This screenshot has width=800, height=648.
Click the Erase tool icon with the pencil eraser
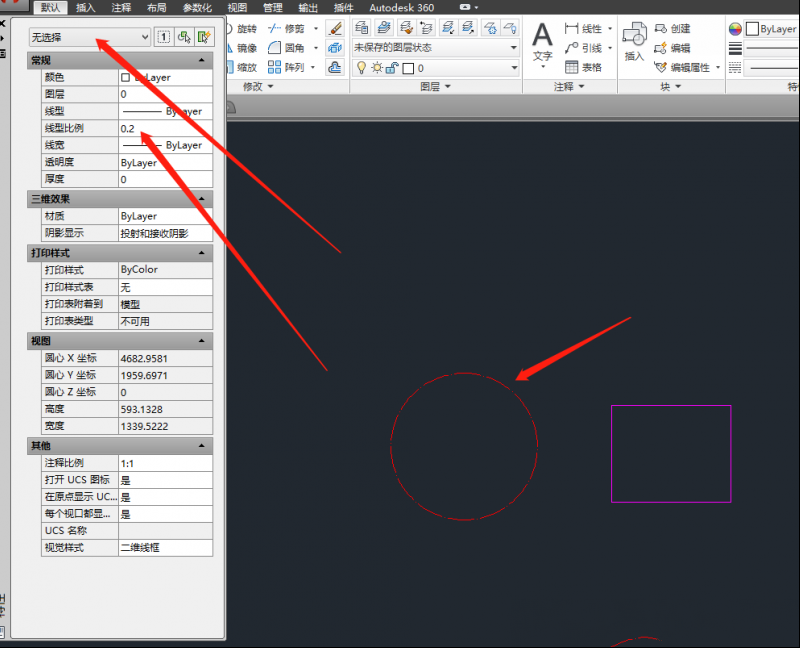coord(335,29)
